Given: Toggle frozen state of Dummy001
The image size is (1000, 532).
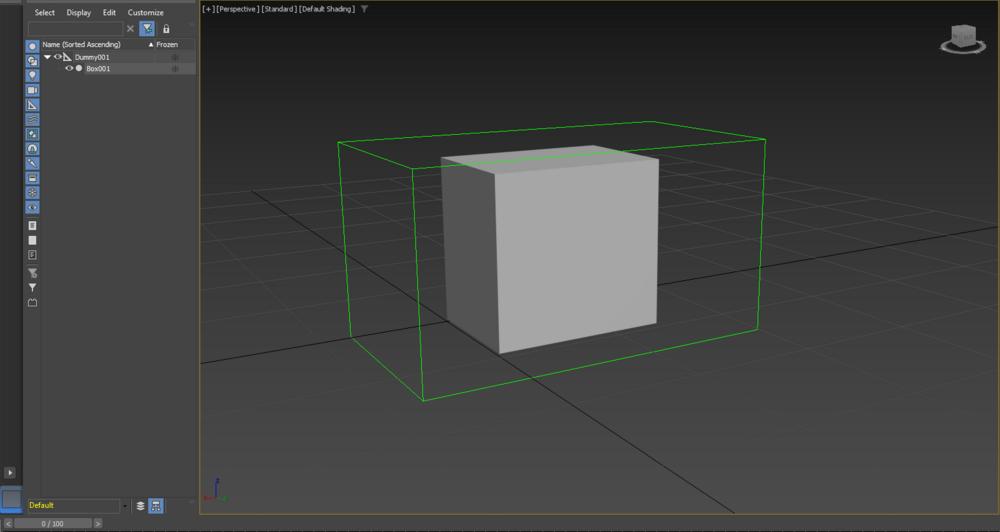Looking at the screenshot, I should point(175,57).
